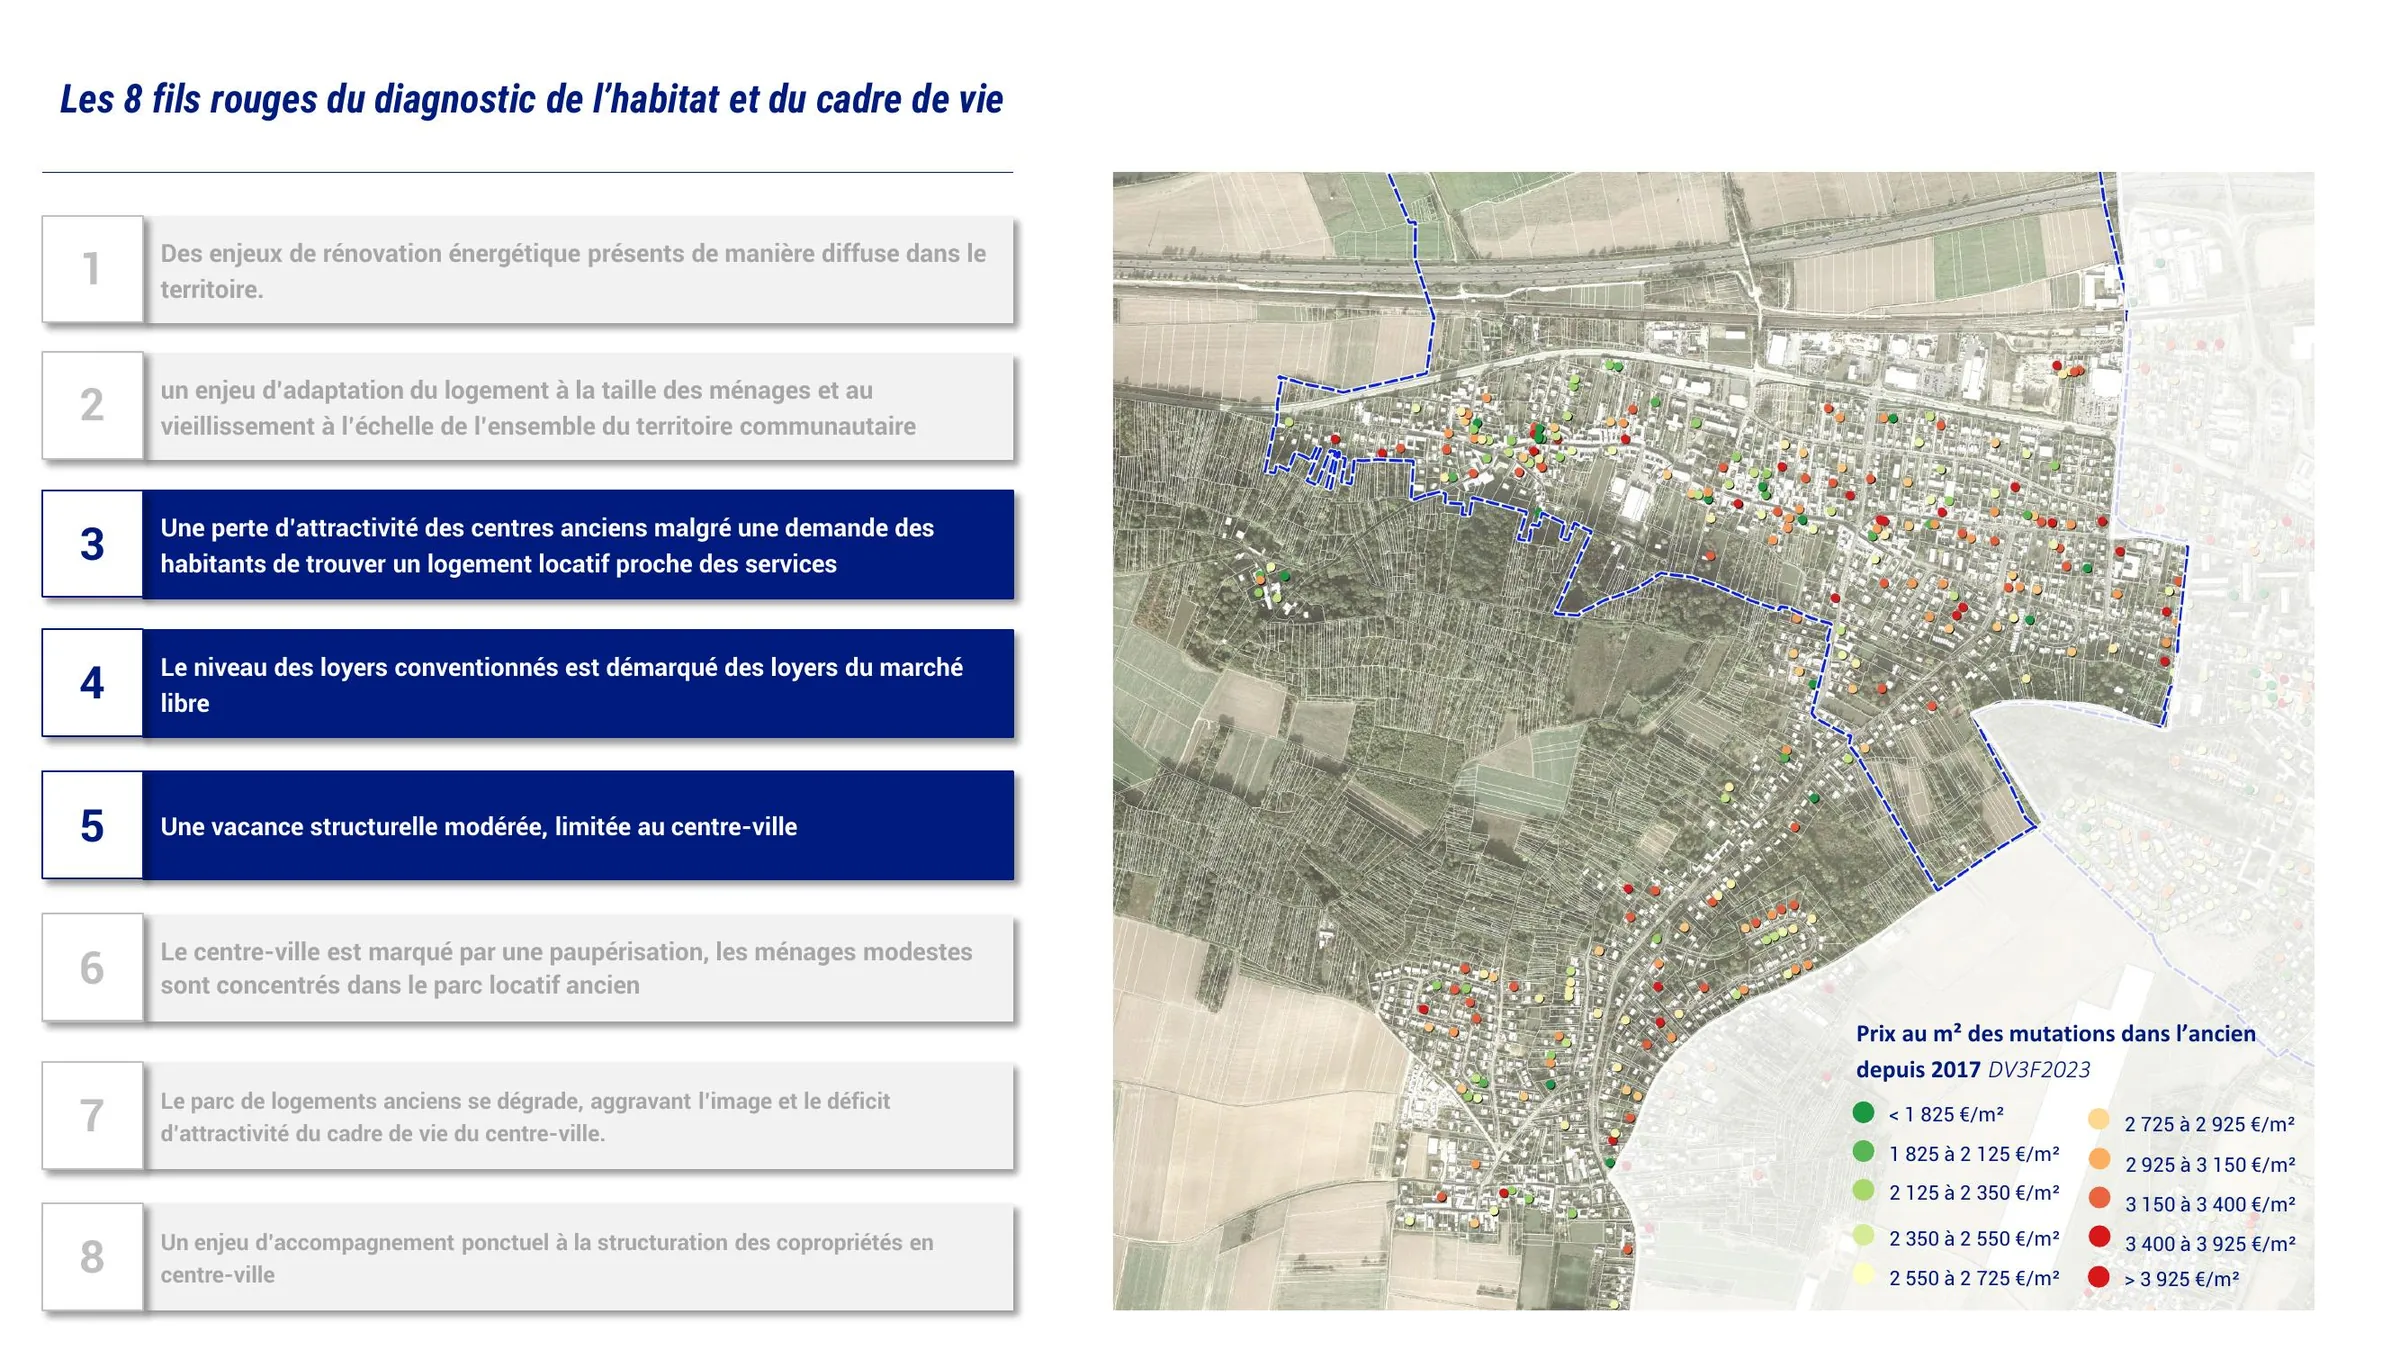The width and height of the screenshot is (2400, 1350).
Task: Click the '3 150 à 3 400 €/m²' legend dot
Action: click(2099, 1198)
